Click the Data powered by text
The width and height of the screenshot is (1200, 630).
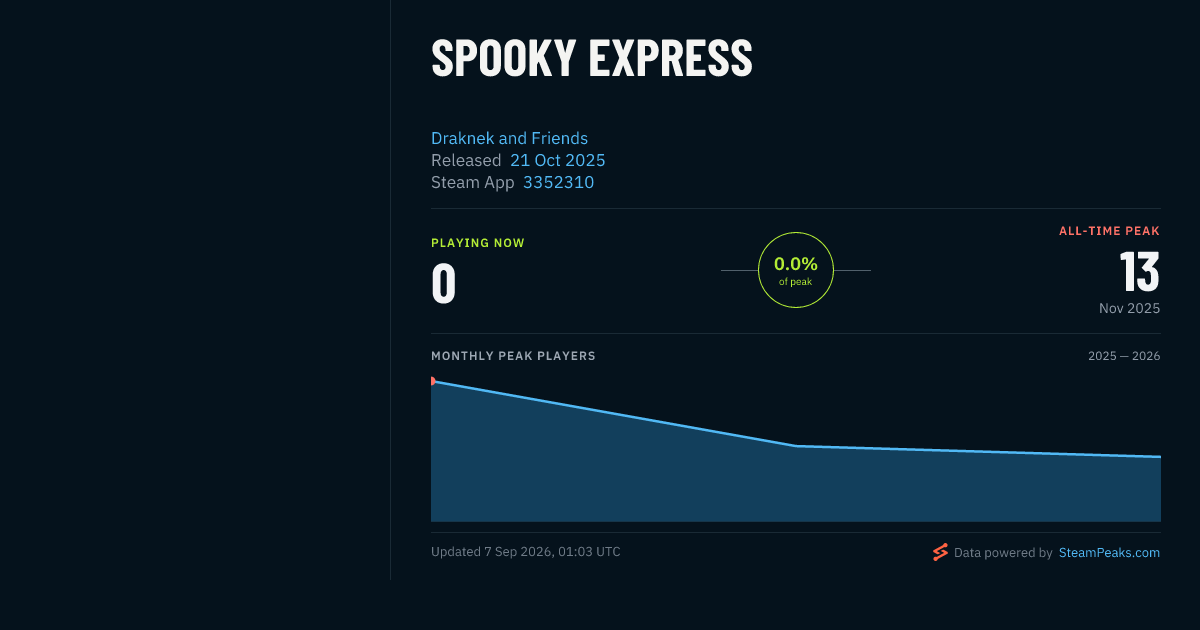pos(1003,552)
